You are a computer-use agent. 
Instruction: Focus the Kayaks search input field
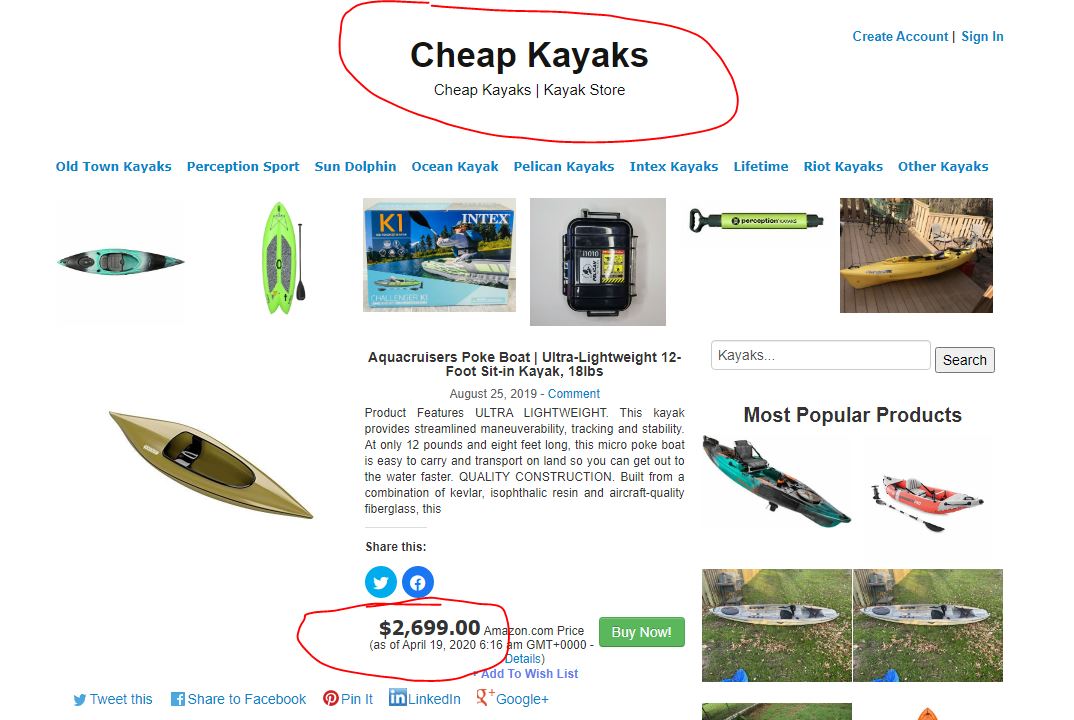pos(821,356)
